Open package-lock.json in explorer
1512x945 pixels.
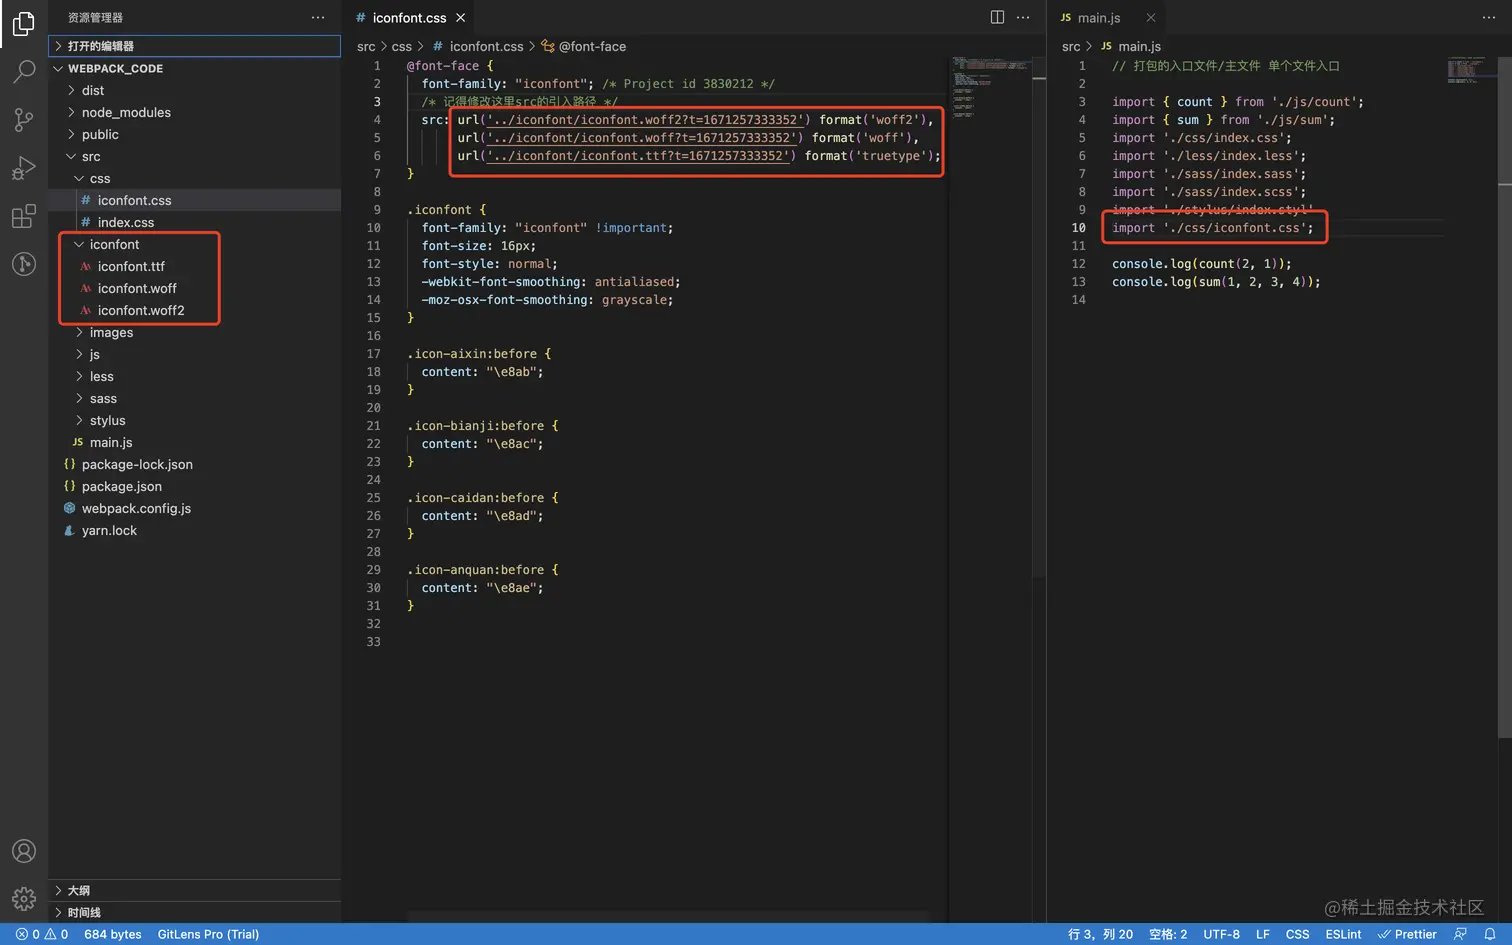coord(137,464)
